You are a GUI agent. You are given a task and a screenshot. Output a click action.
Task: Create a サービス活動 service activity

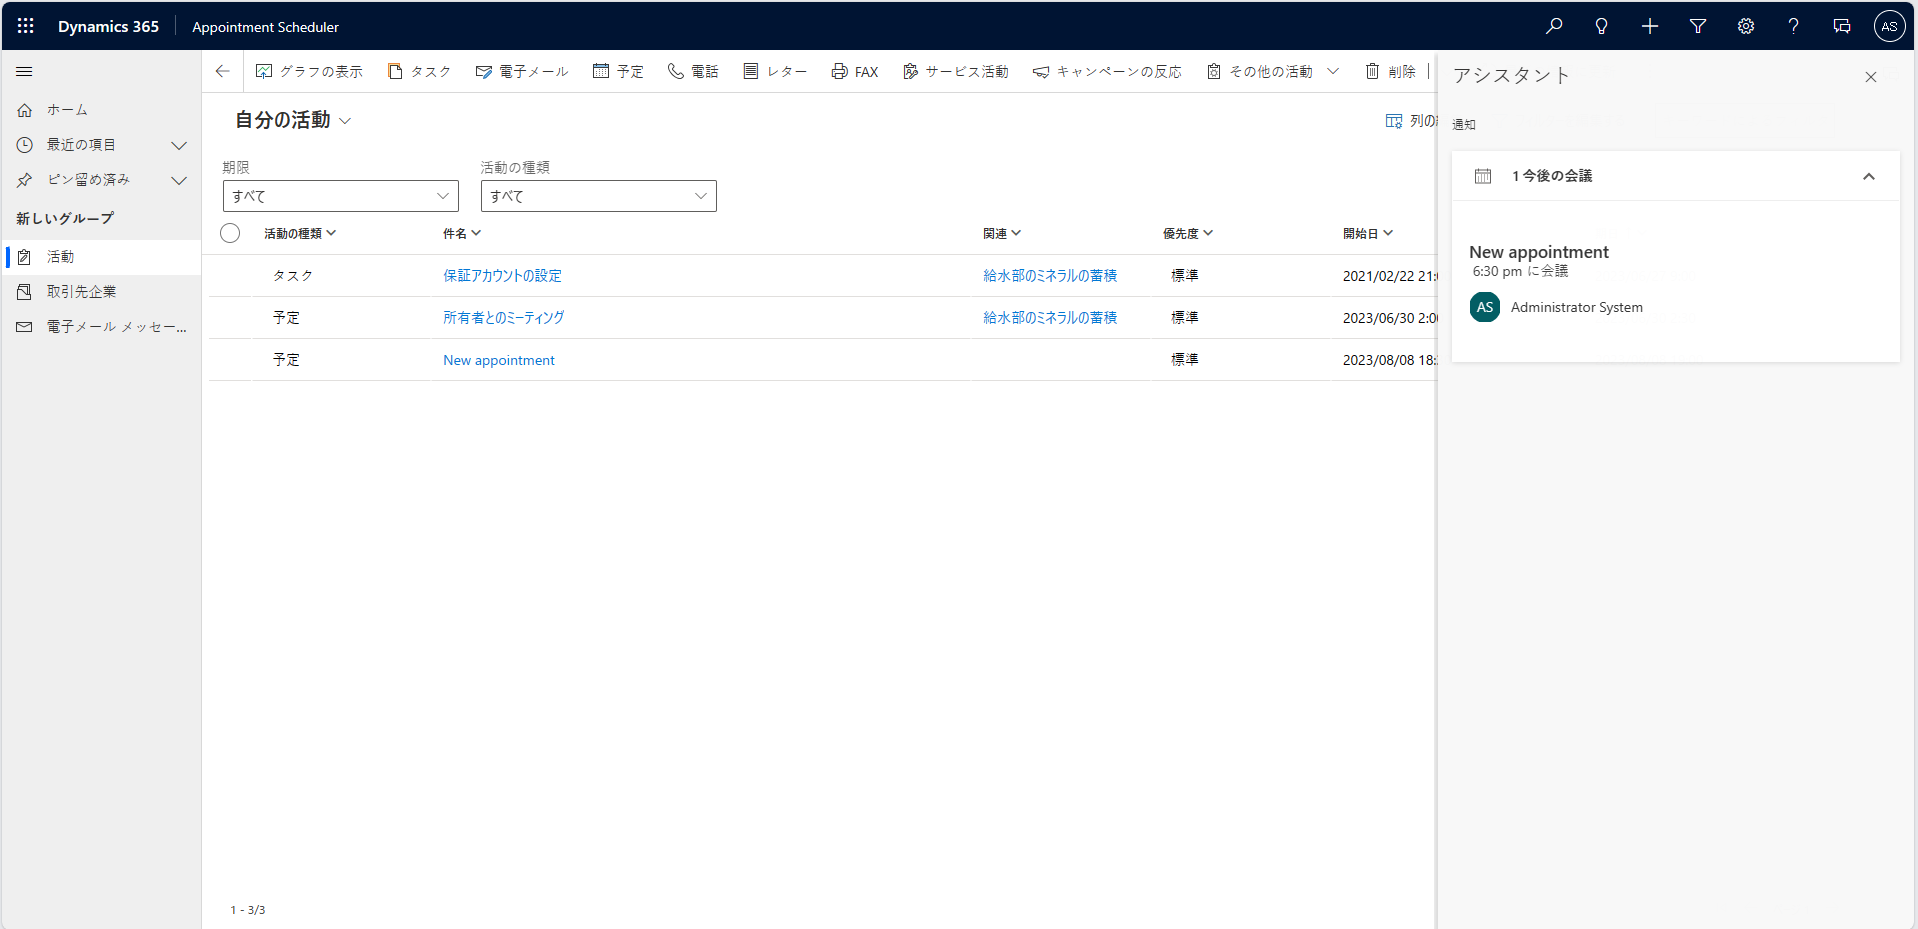955,71
